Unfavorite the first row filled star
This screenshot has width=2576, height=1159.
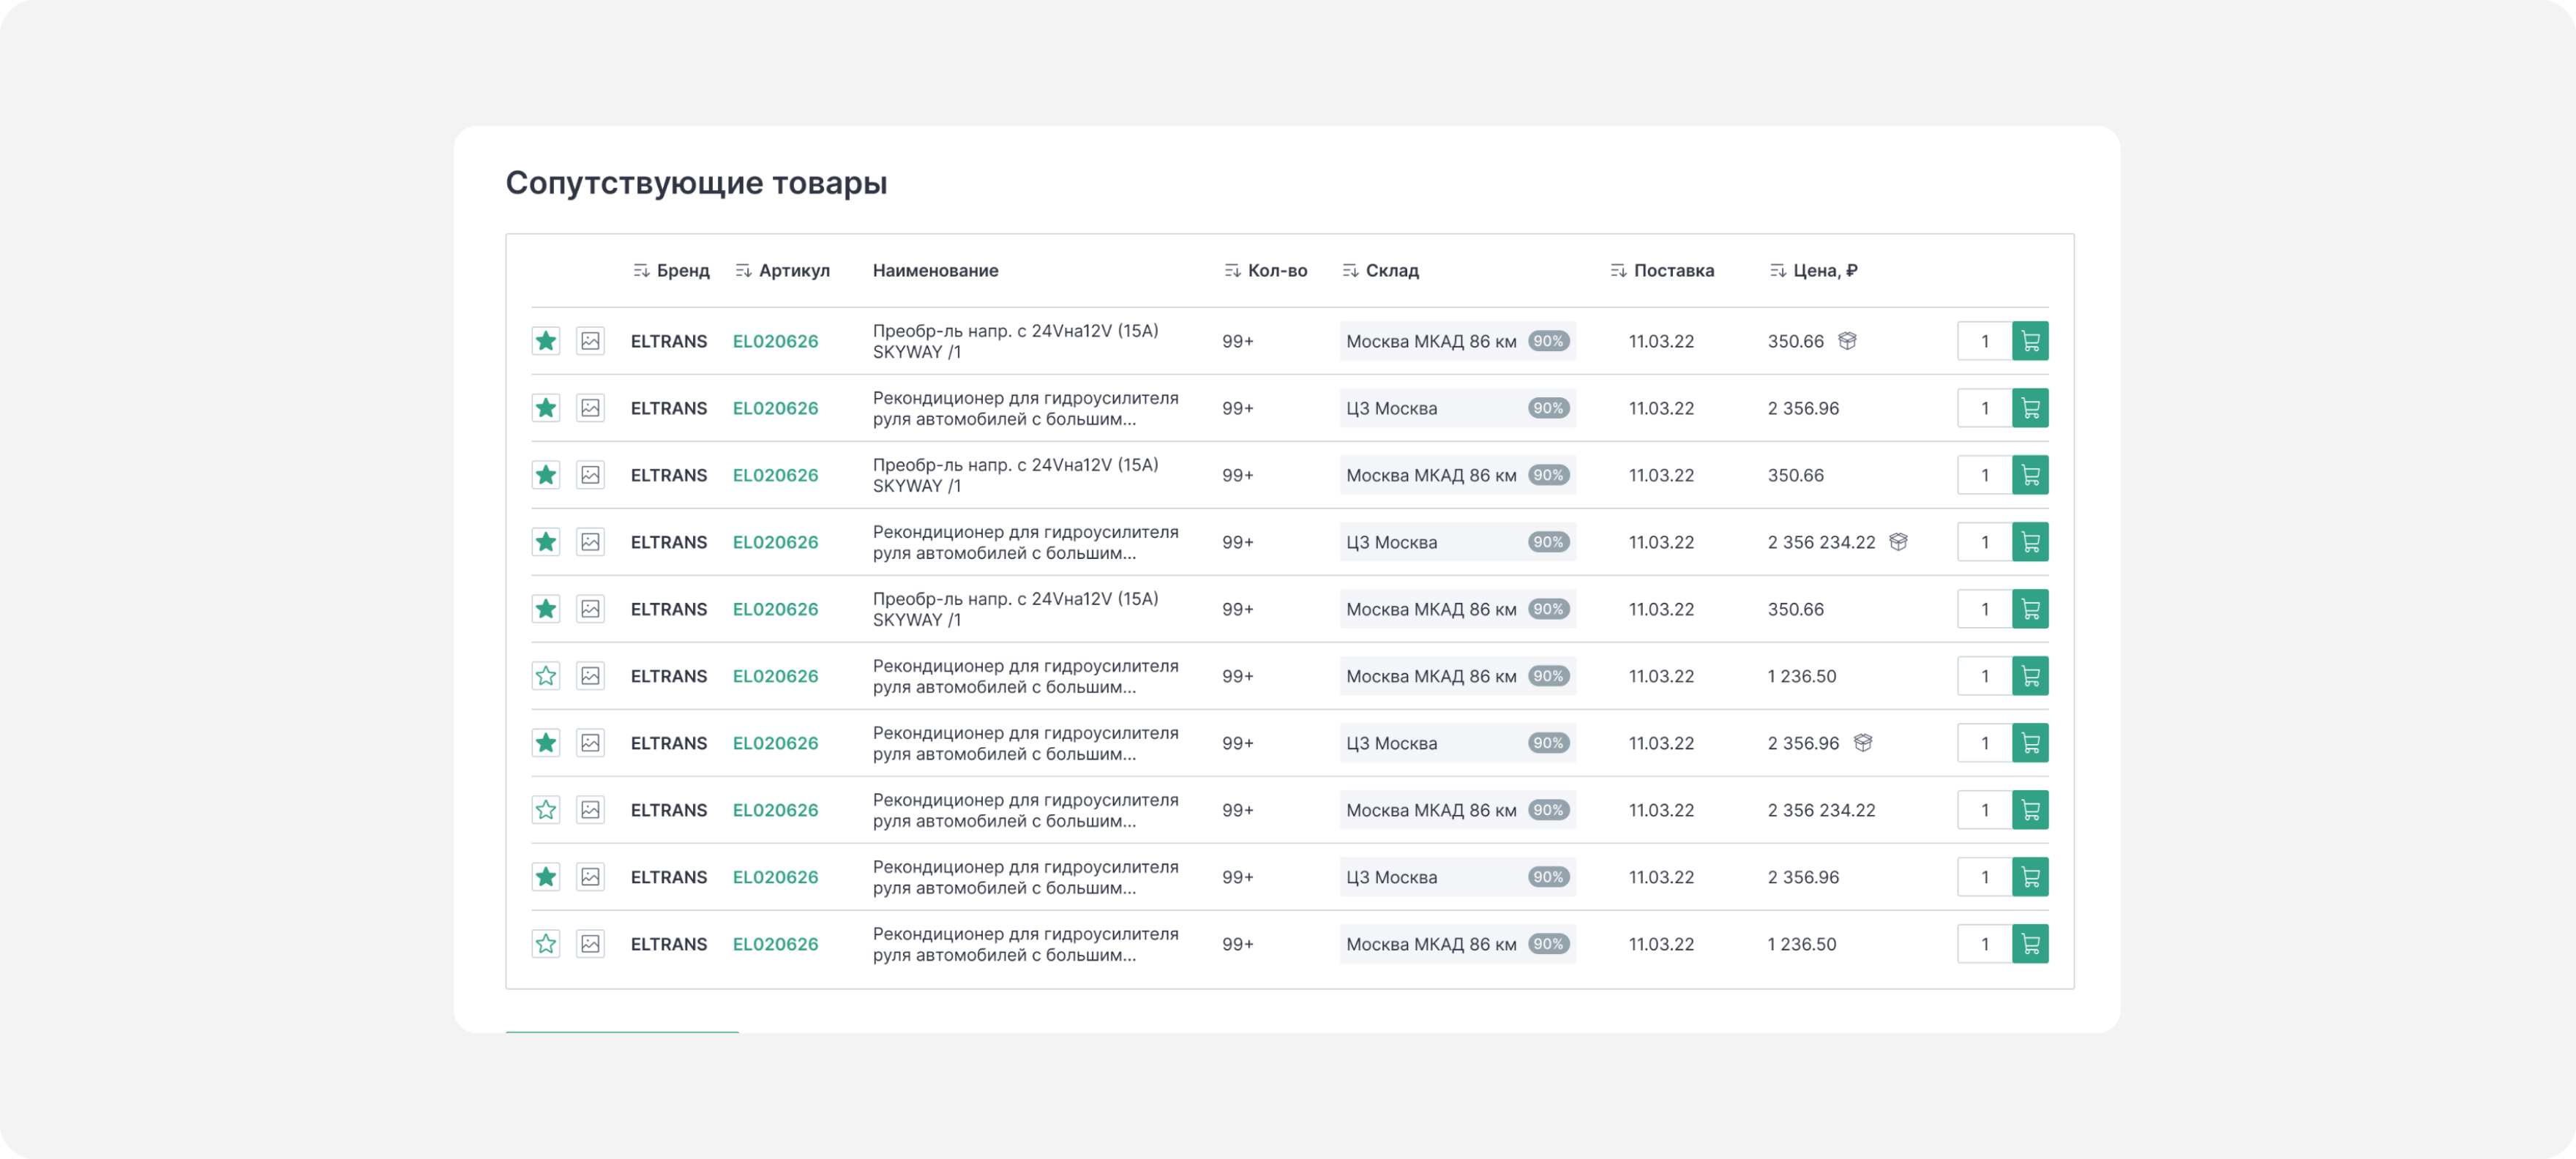pos(545,341)
